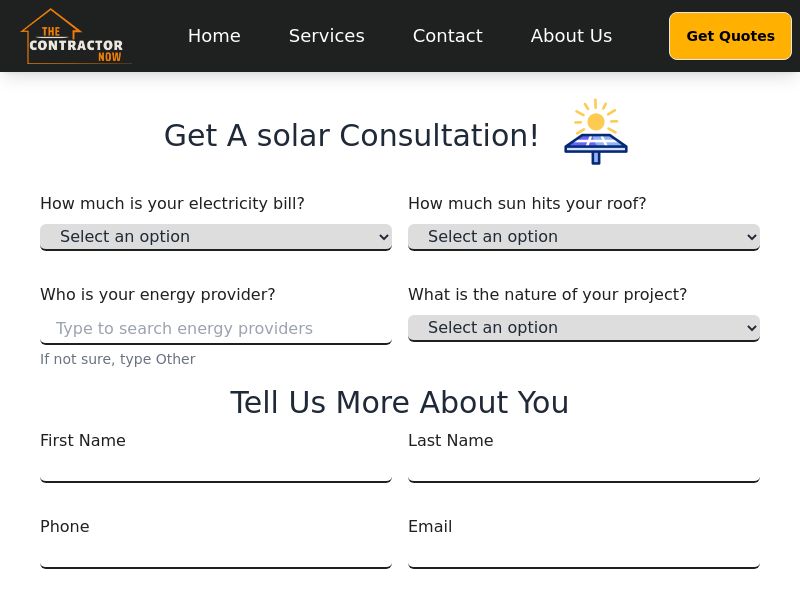
Task: Click the Get Quotes button
Action: 730,35
